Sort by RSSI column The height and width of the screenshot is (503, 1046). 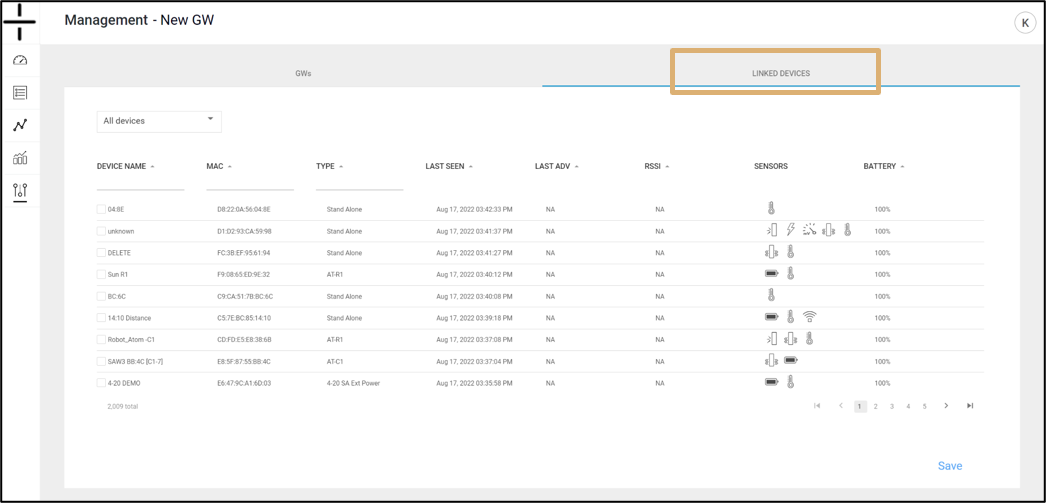pyautogui.click(x=657, y=166)
